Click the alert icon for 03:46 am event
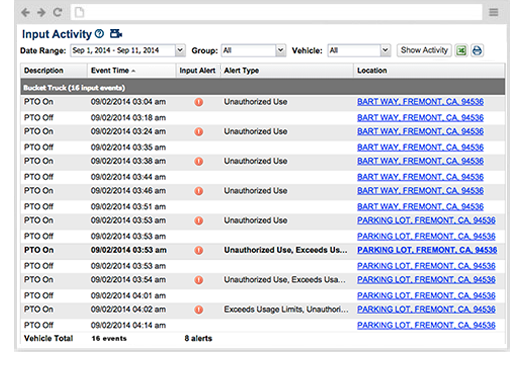The width and height of the screenshot is (524, 368). (x=199, y=191)
